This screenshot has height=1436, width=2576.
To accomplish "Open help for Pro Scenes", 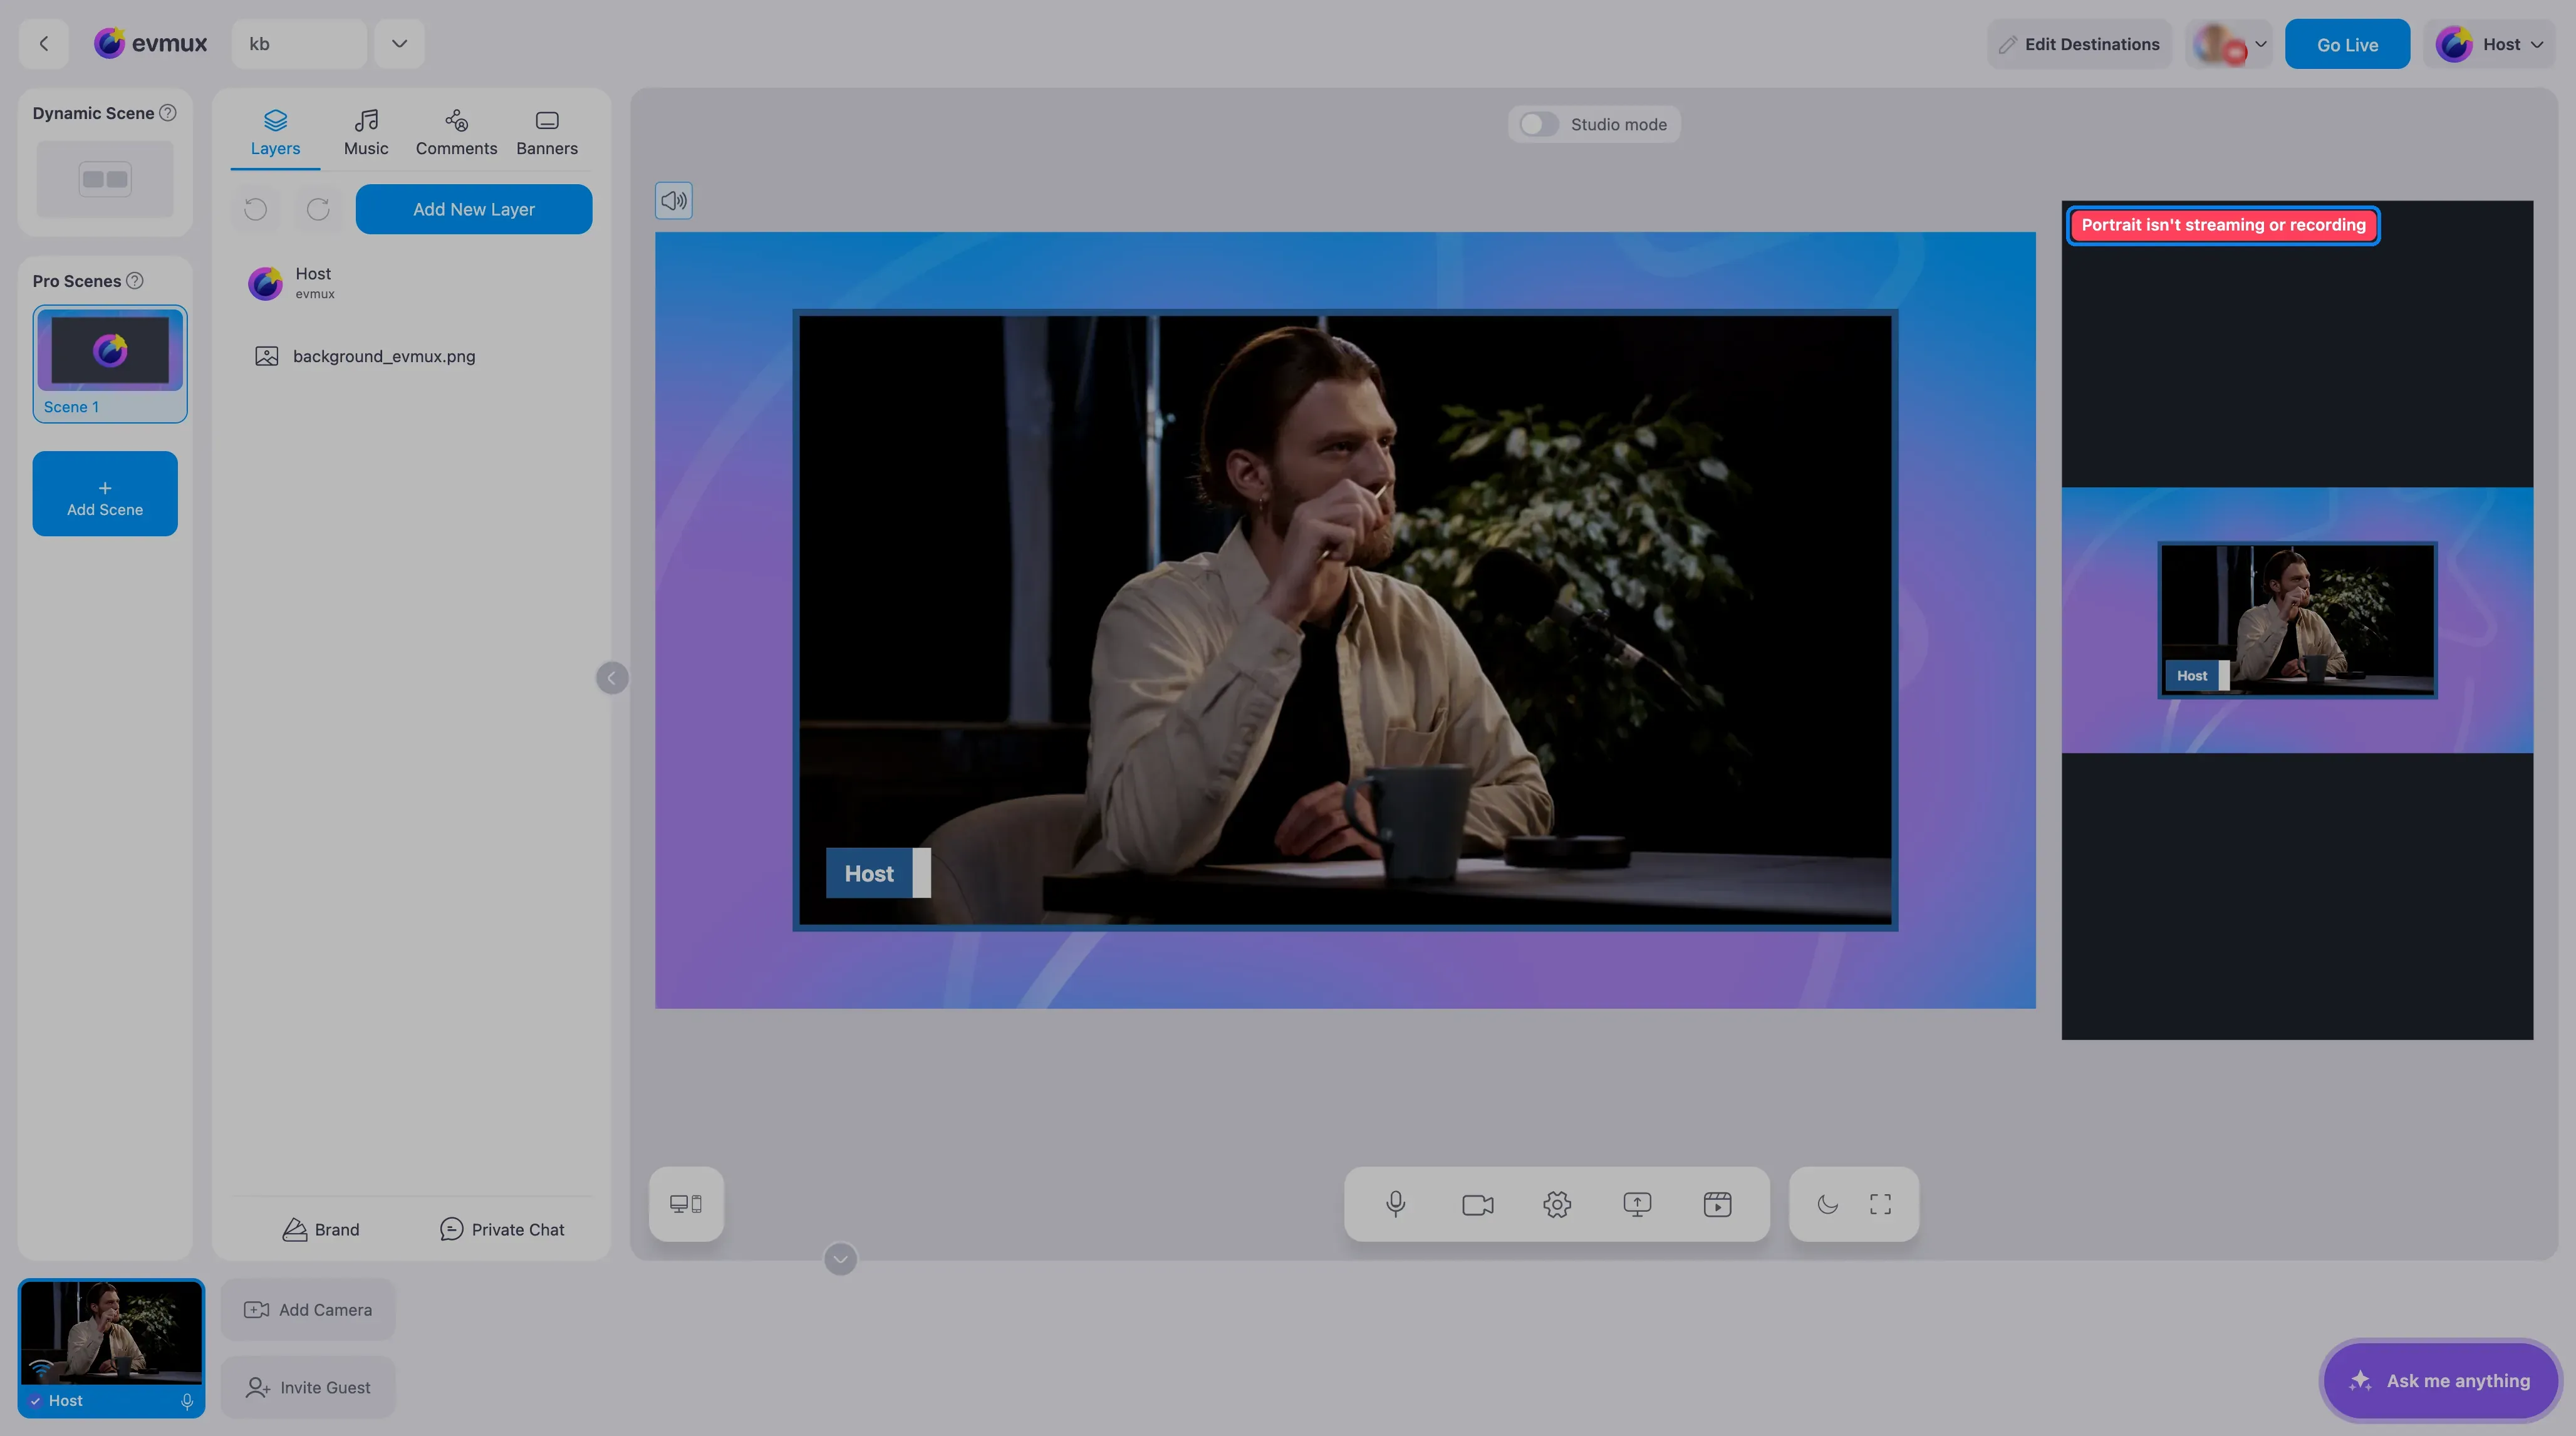I will point(135,281).
